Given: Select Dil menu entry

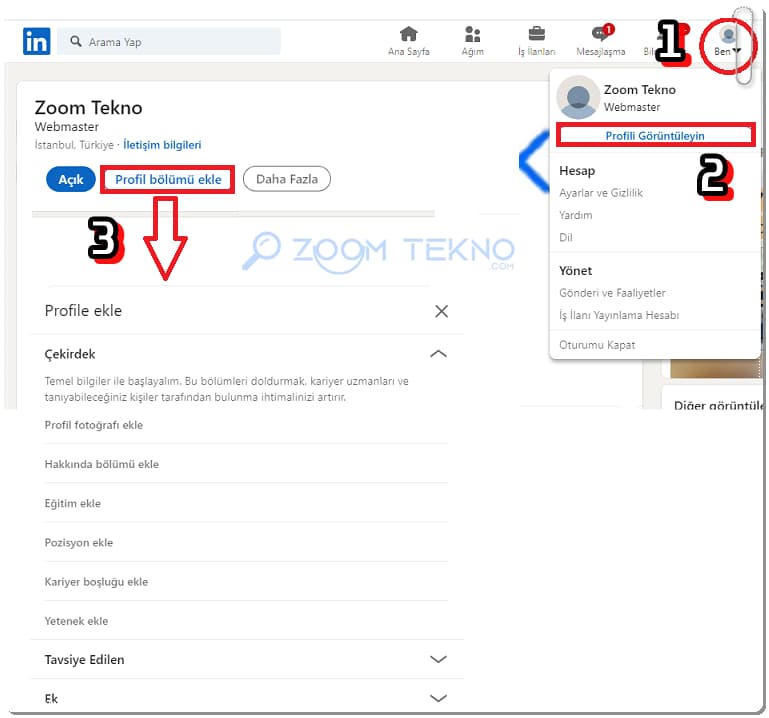Looking at the screenshot, I should (x=565, y=237).
